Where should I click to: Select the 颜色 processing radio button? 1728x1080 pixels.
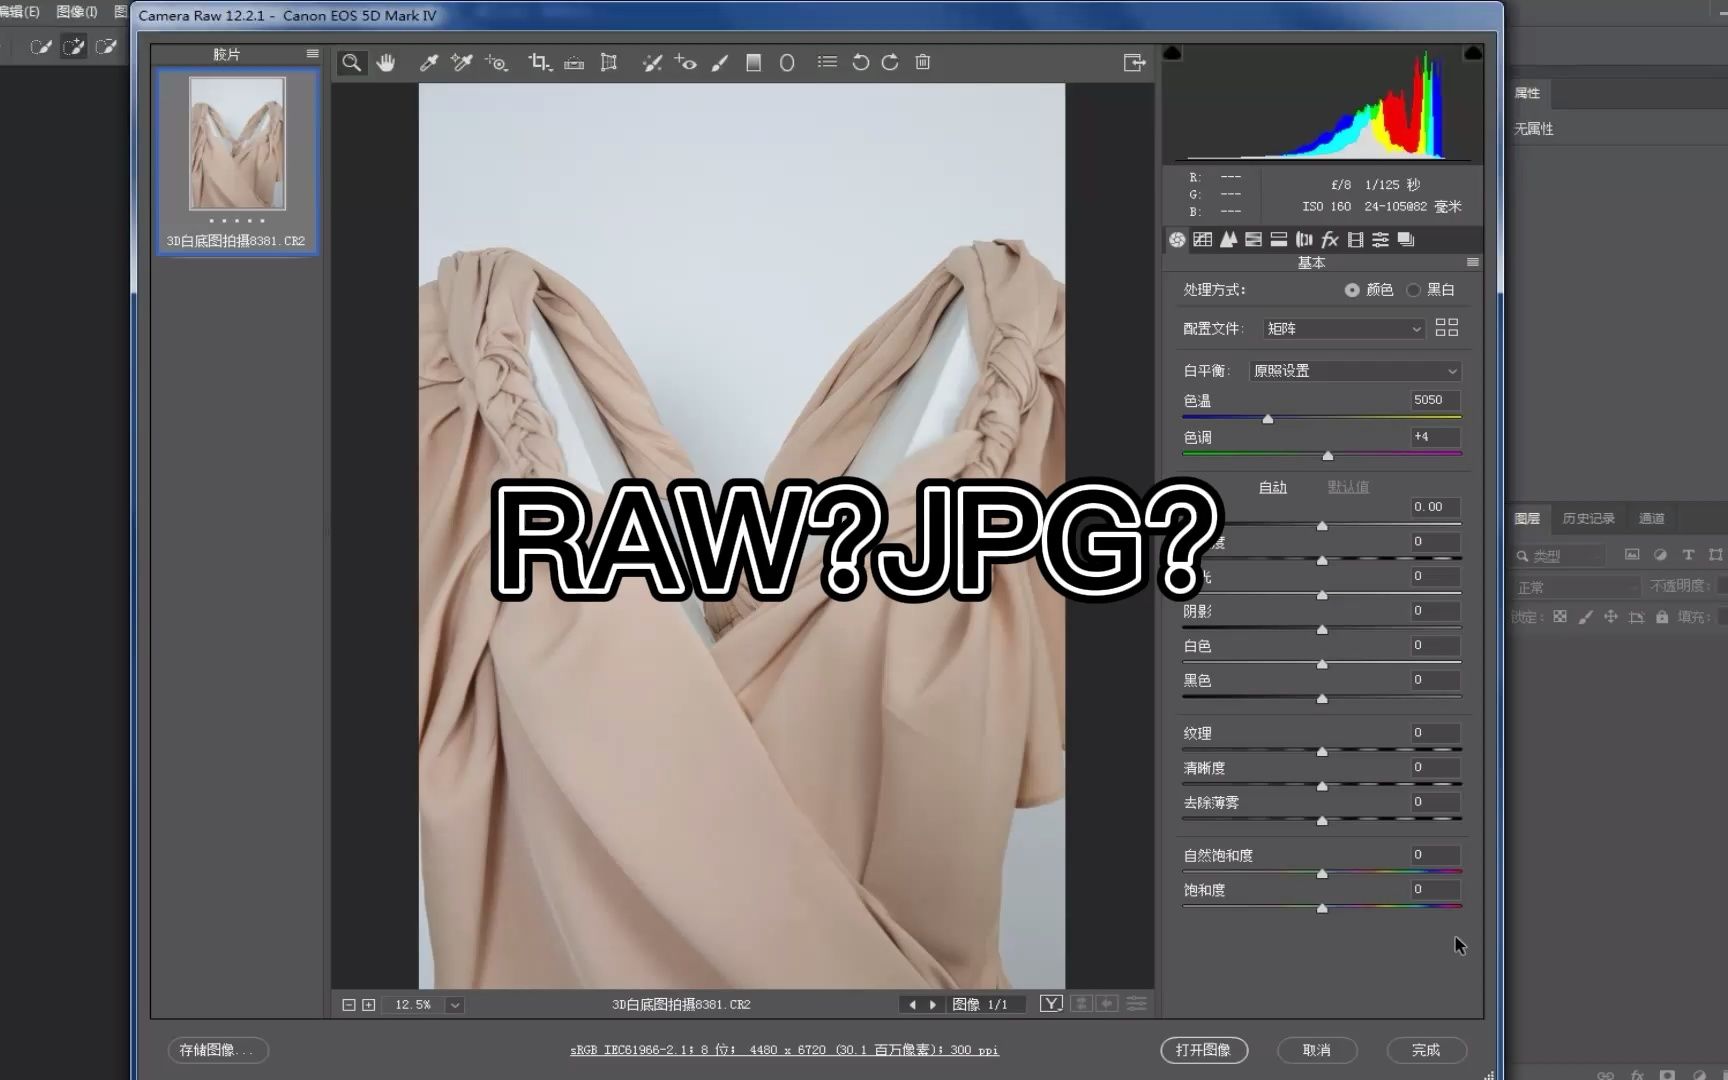point(1351,289)
